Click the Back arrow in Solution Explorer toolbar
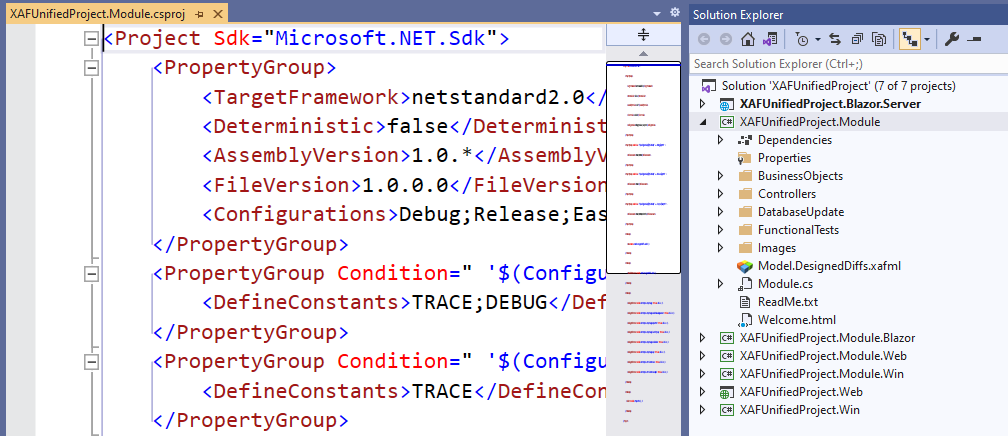 [704, 40]
